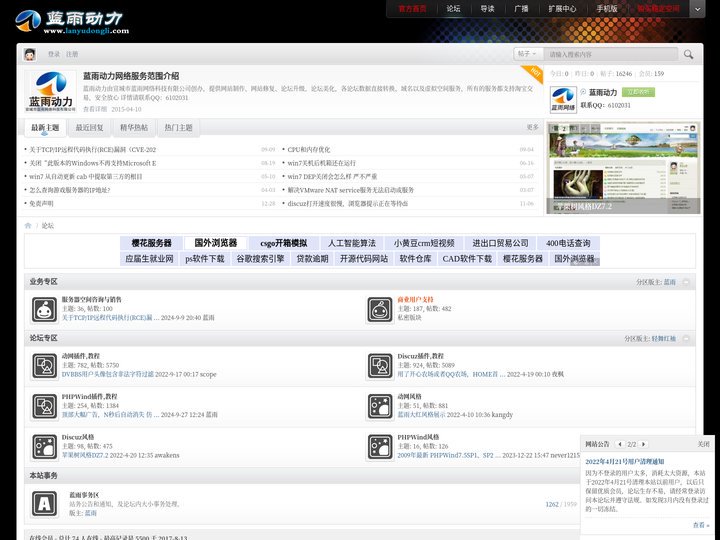The height and width of the screenshot is (540, 720).
Task: Click the 蓝雨动力 logo beside the service intro
Action: [51, 92]
